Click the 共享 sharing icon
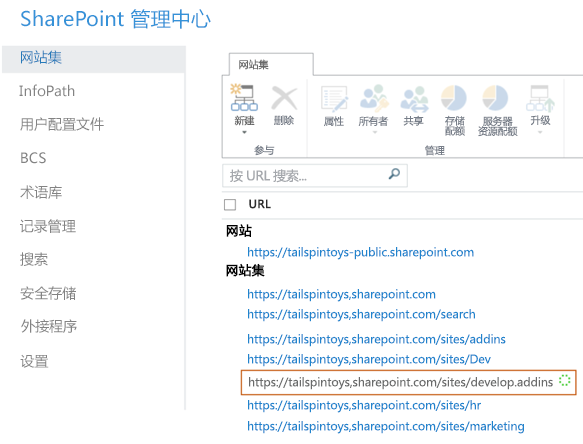The image size is (583, 444). point(414,99)
